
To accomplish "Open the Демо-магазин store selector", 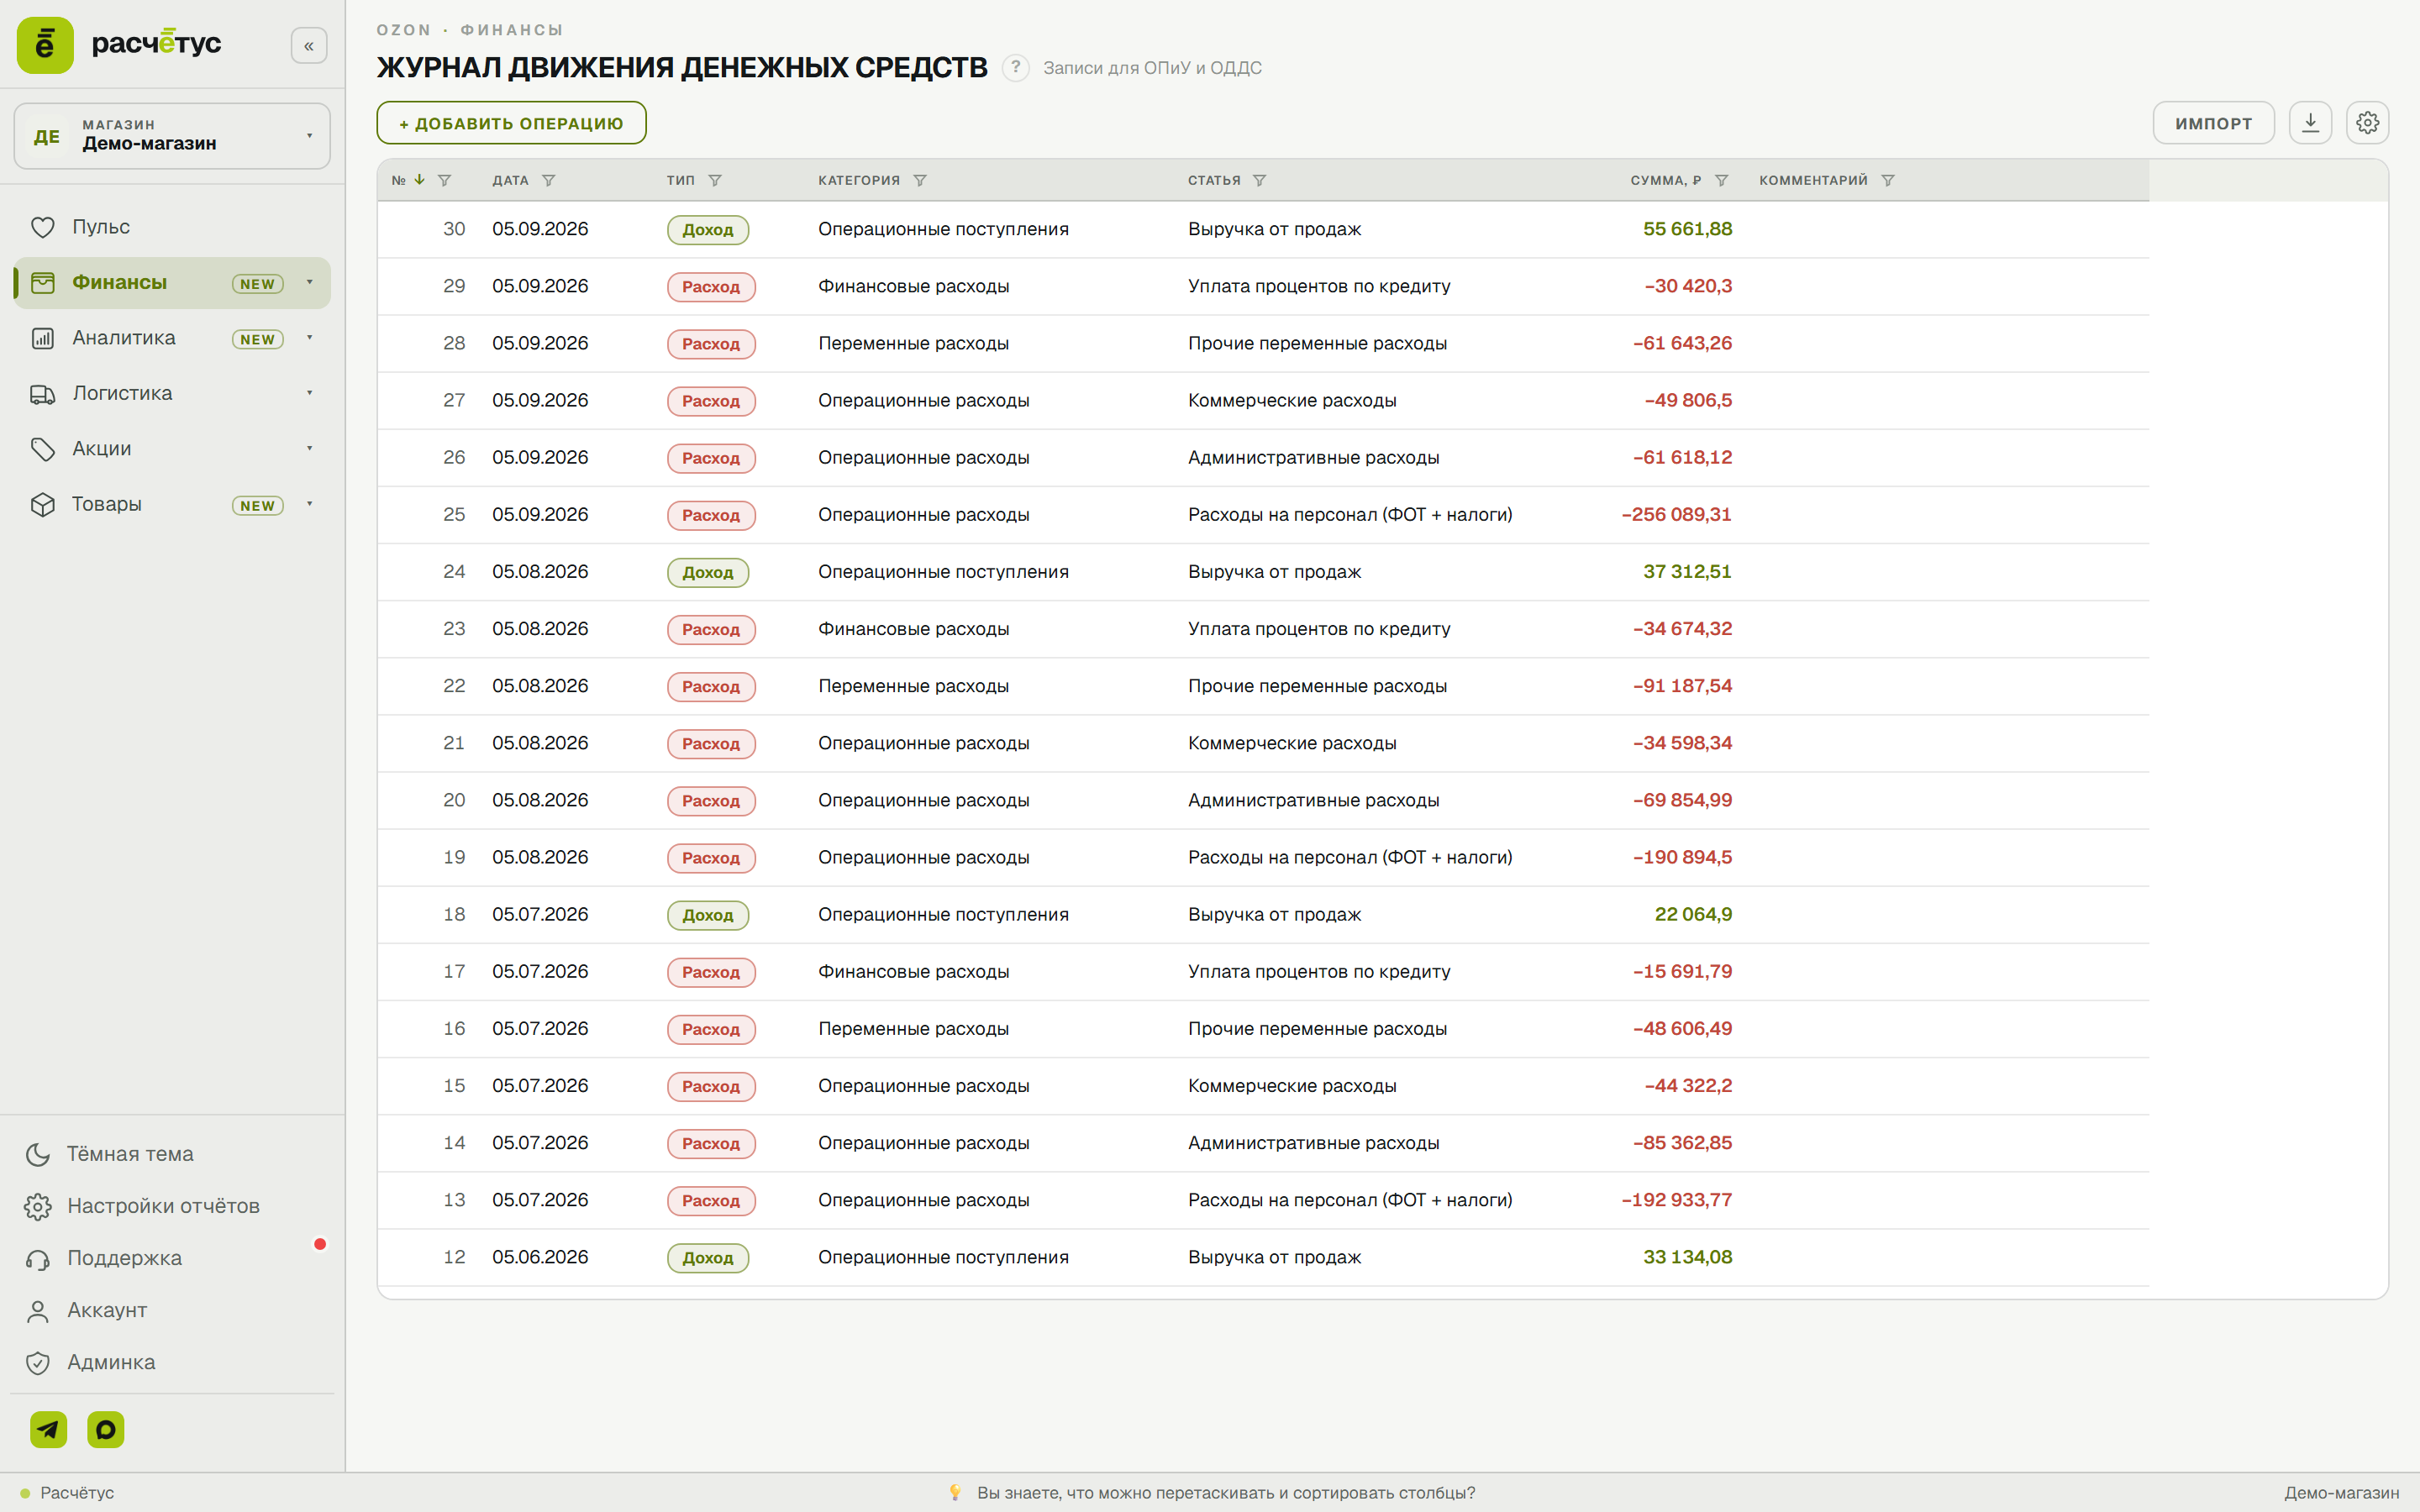I will click(x=172, y=136).
